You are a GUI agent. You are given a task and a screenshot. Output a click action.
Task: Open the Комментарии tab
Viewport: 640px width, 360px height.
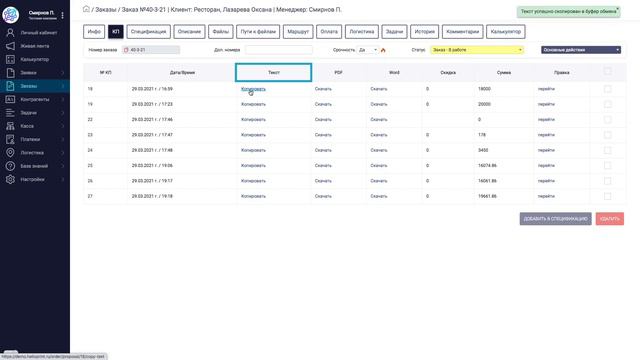click(x=462, y=31)
